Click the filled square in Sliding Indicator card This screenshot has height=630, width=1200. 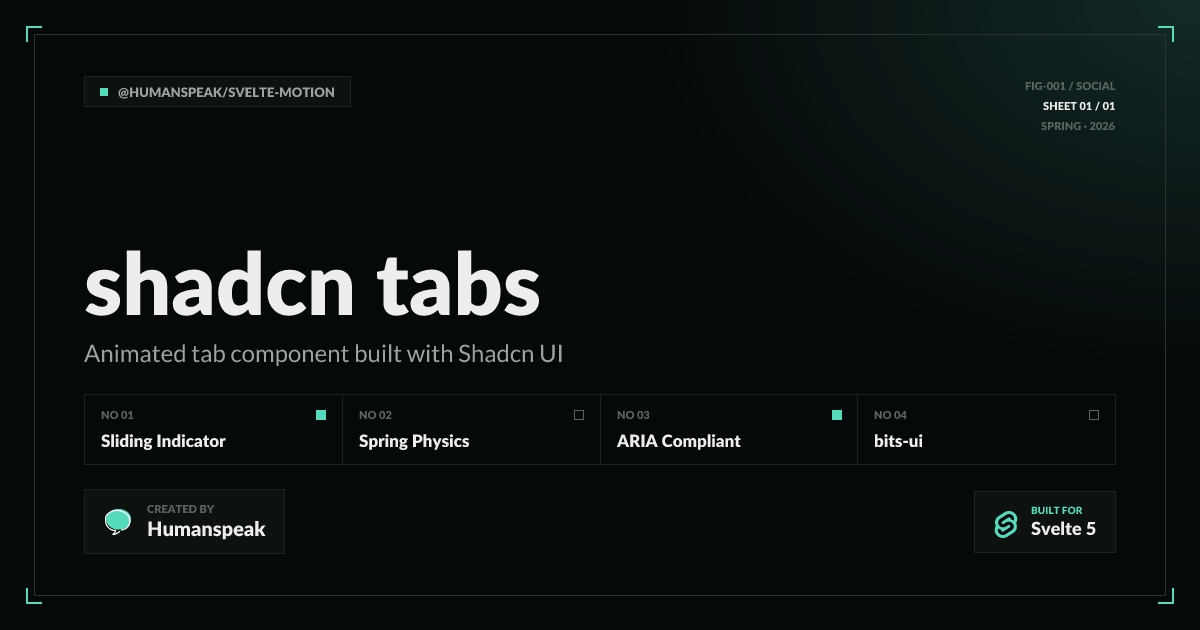click(x=321, y=415)
